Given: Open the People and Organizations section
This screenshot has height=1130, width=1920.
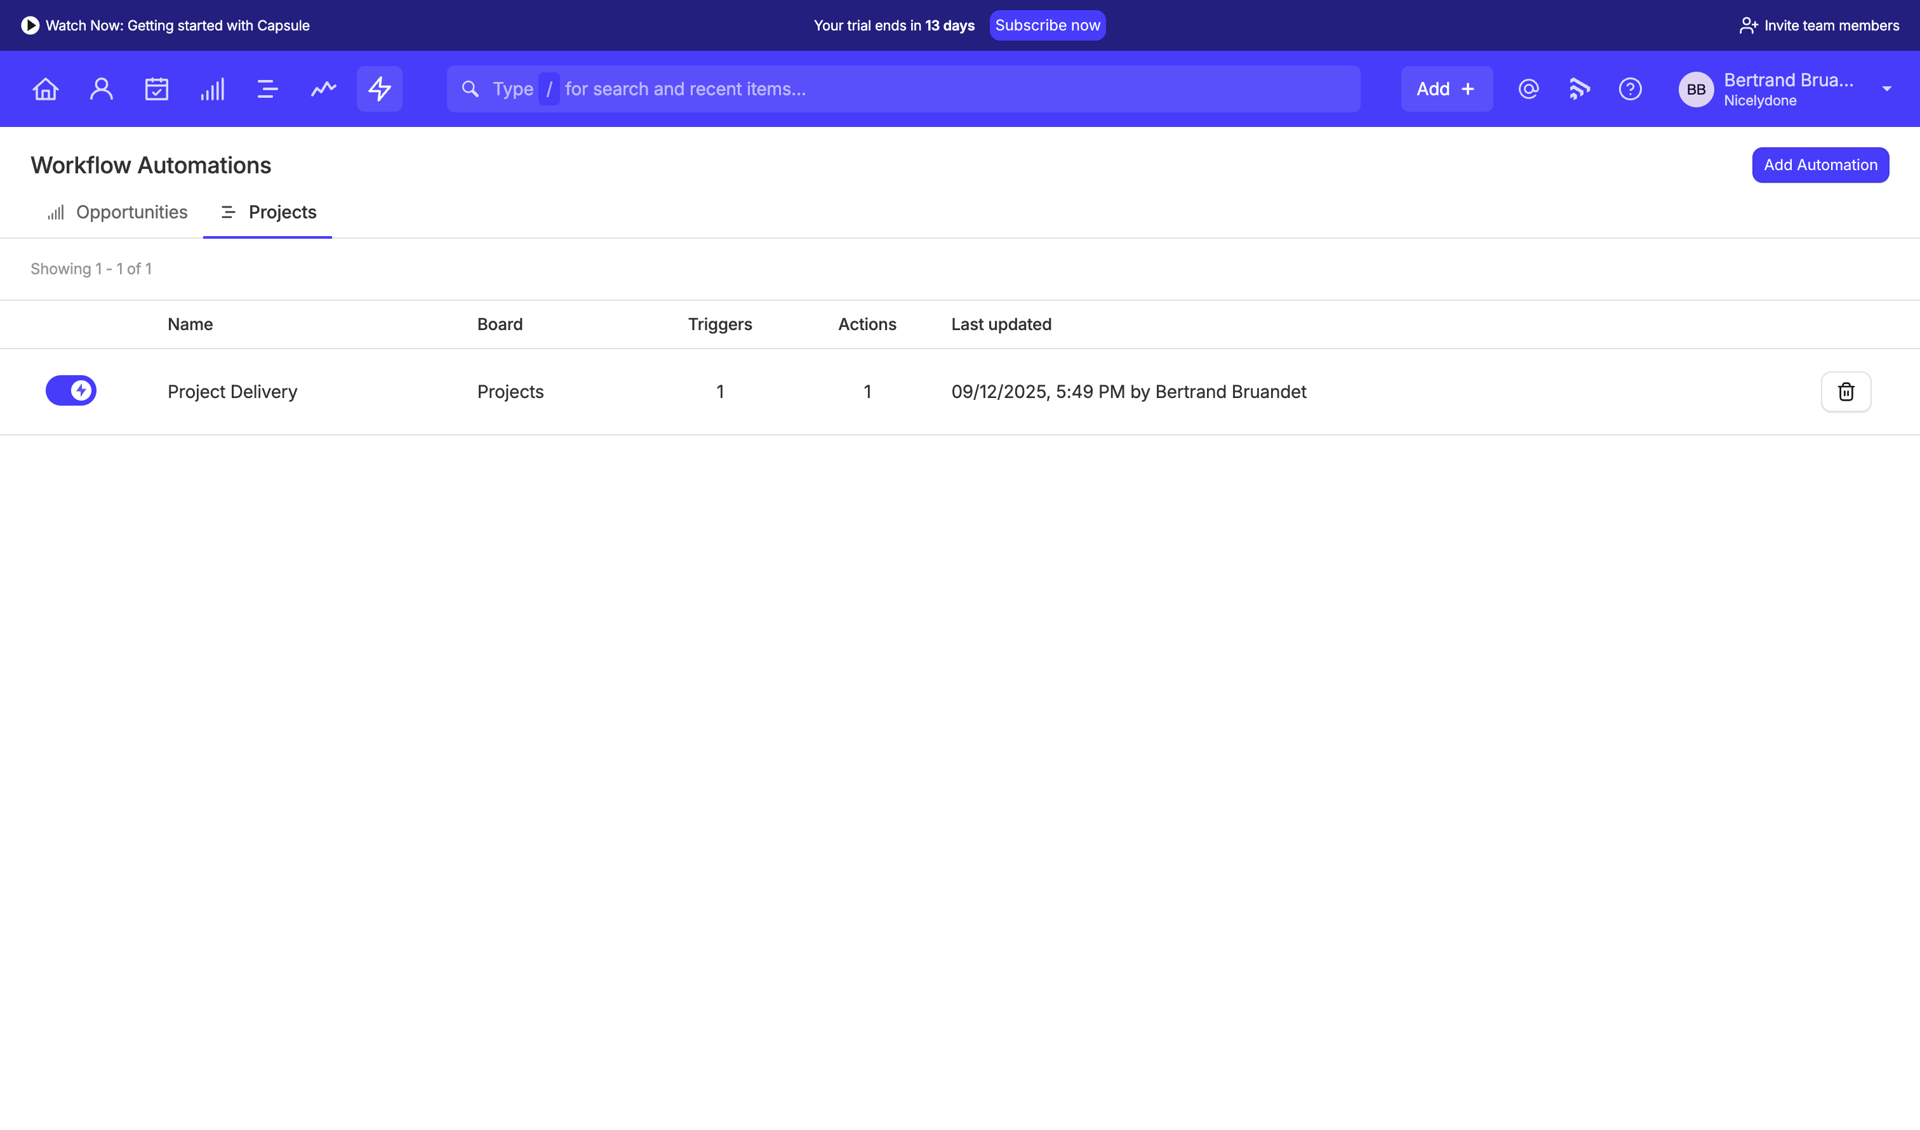Looking at the screenshot, I should point(101,89).
